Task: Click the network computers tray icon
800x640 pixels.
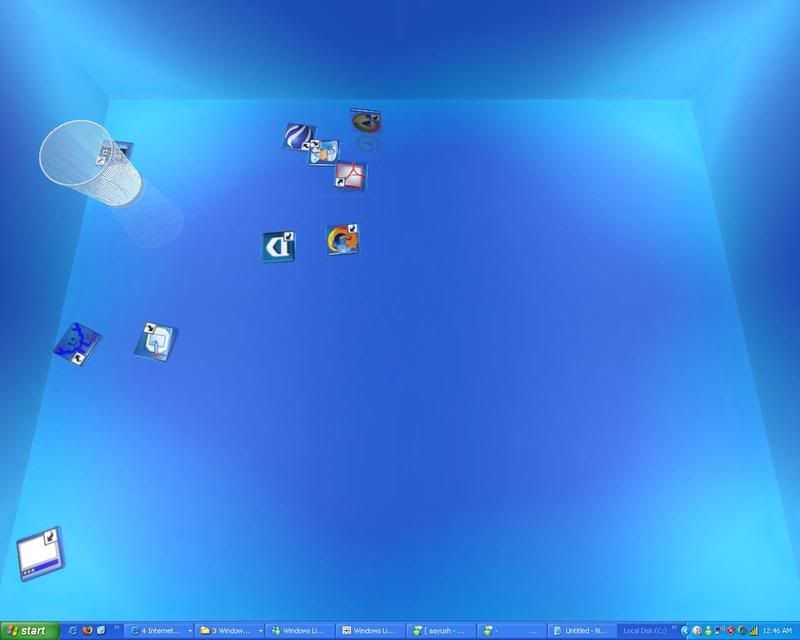Action: tap(719, 631)
